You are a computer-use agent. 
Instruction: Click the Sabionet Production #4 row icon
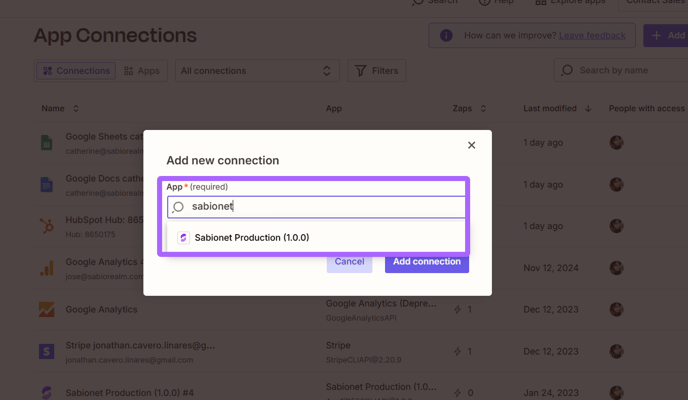point(47,393)
